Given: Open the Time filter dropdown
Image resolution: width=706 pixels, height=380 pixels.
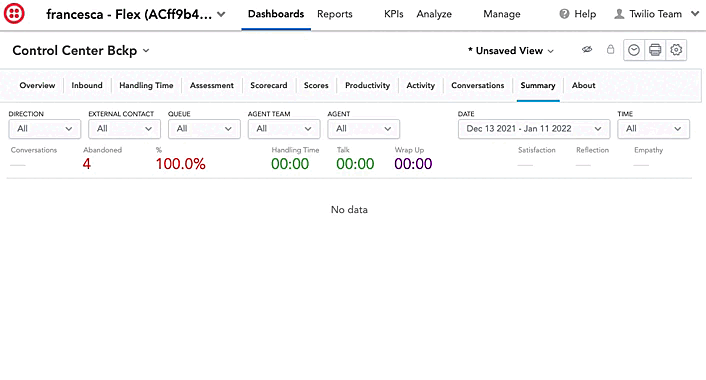Looking at the screenshot, I should 653,129.
